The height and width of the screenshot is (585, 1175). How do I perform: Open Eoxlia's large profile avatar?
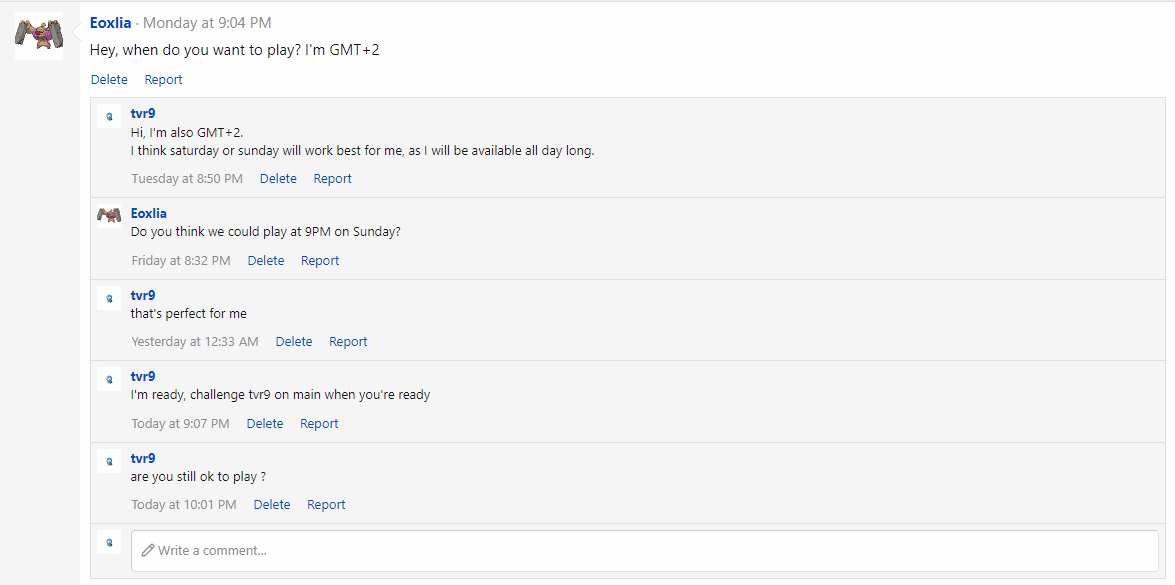(39, 36)
